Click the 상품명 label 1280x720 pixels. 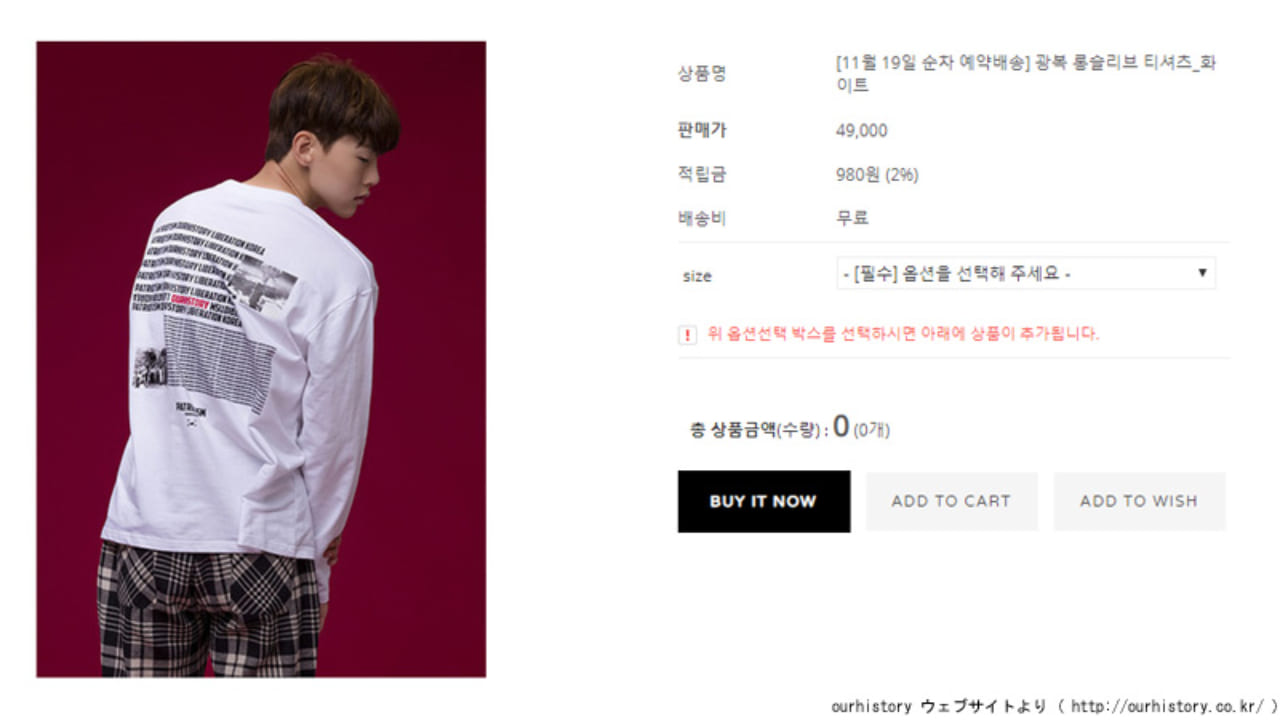pyautogui.click(x=702, y=74)
